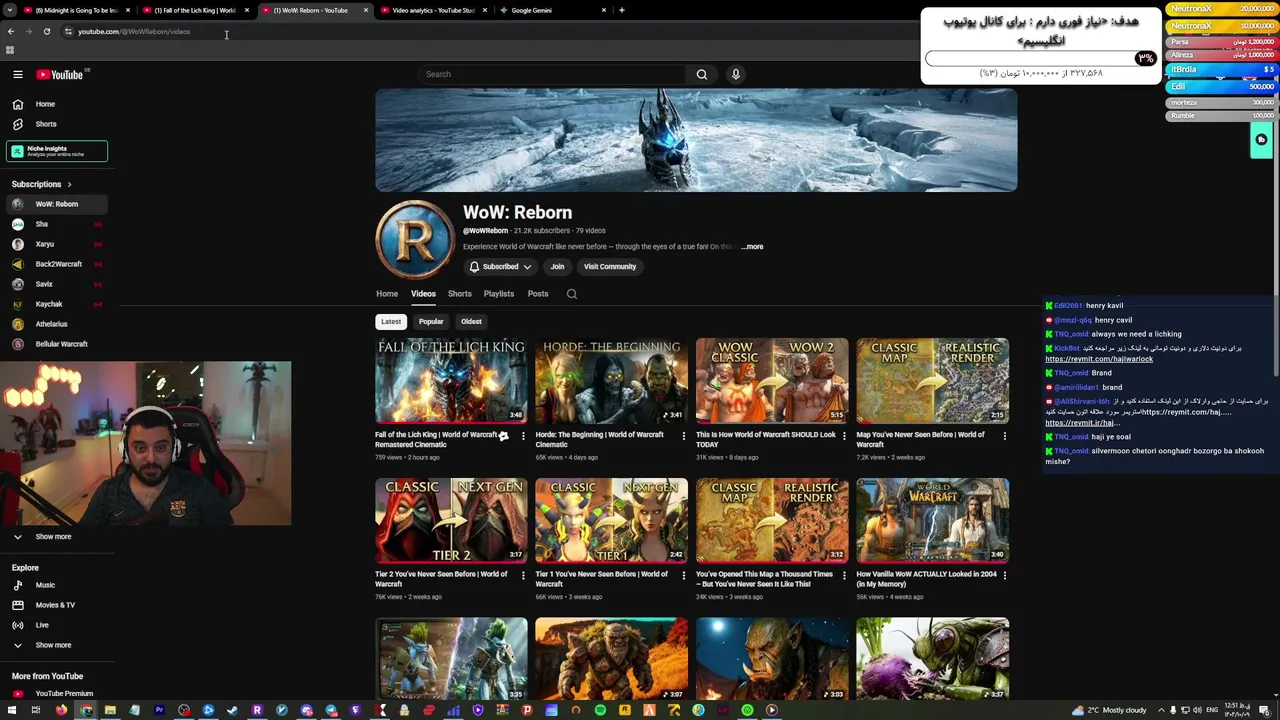This screenshot has height=720, width=1280.
Task: Open the Back2Warcraft subscription channel
Action: point(57,264)
